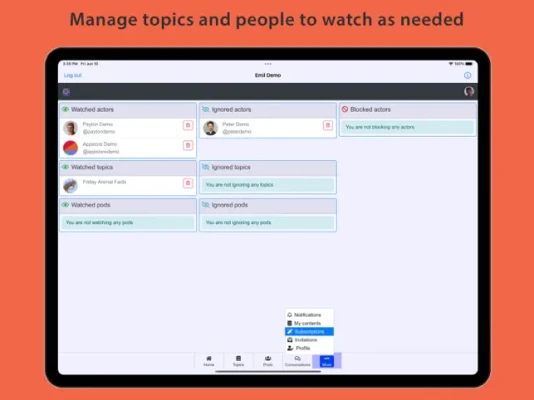Screen dimensions: 534x400
Task: Open profile avatar in dark toolbar
Action: click(x=469, y=91)
